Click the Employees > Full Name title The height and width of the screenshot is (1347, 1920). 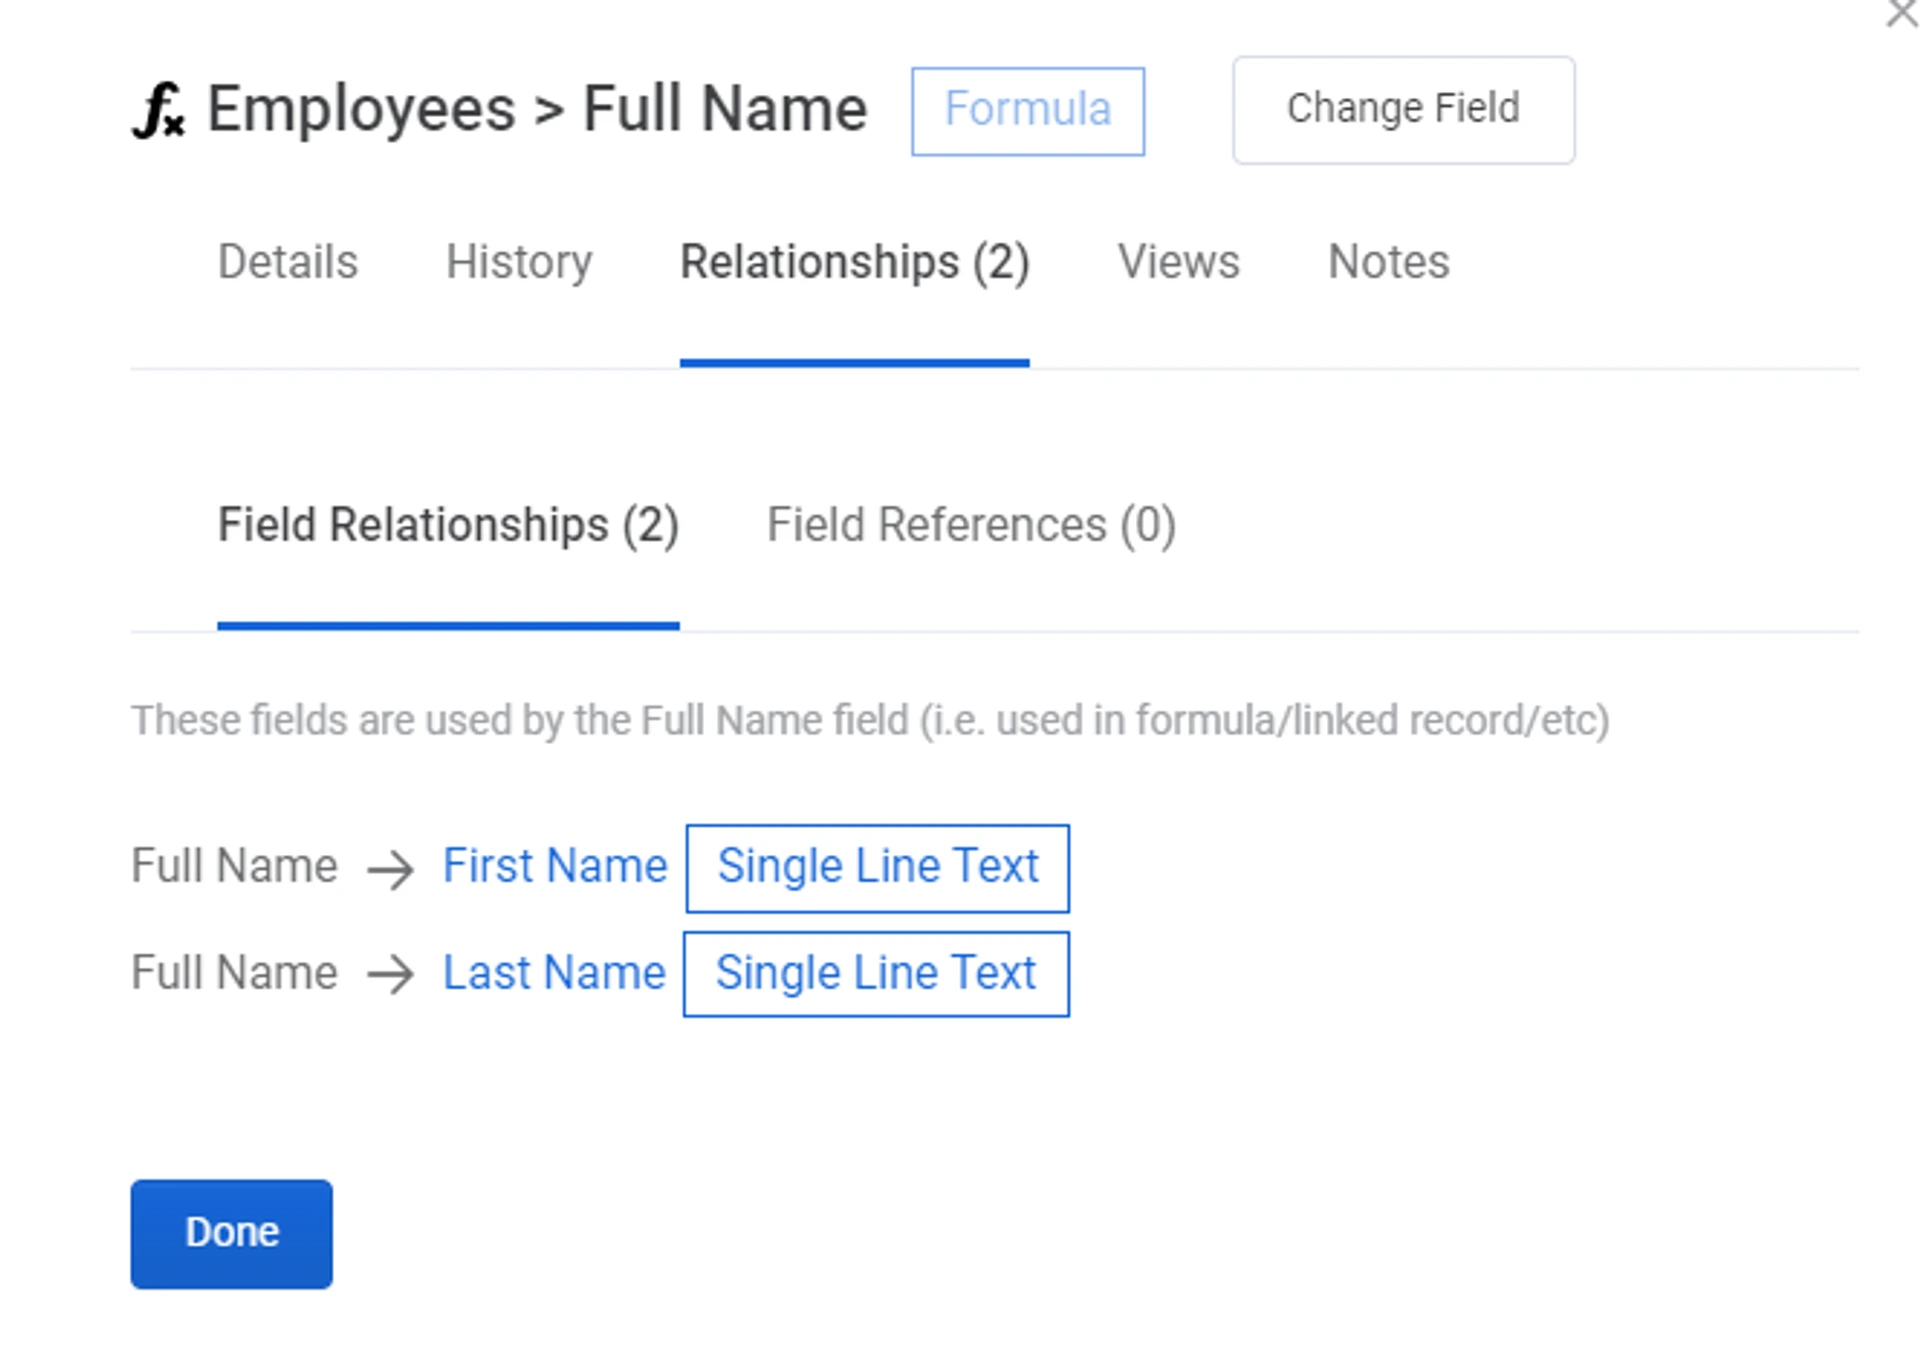coord(536,109)
